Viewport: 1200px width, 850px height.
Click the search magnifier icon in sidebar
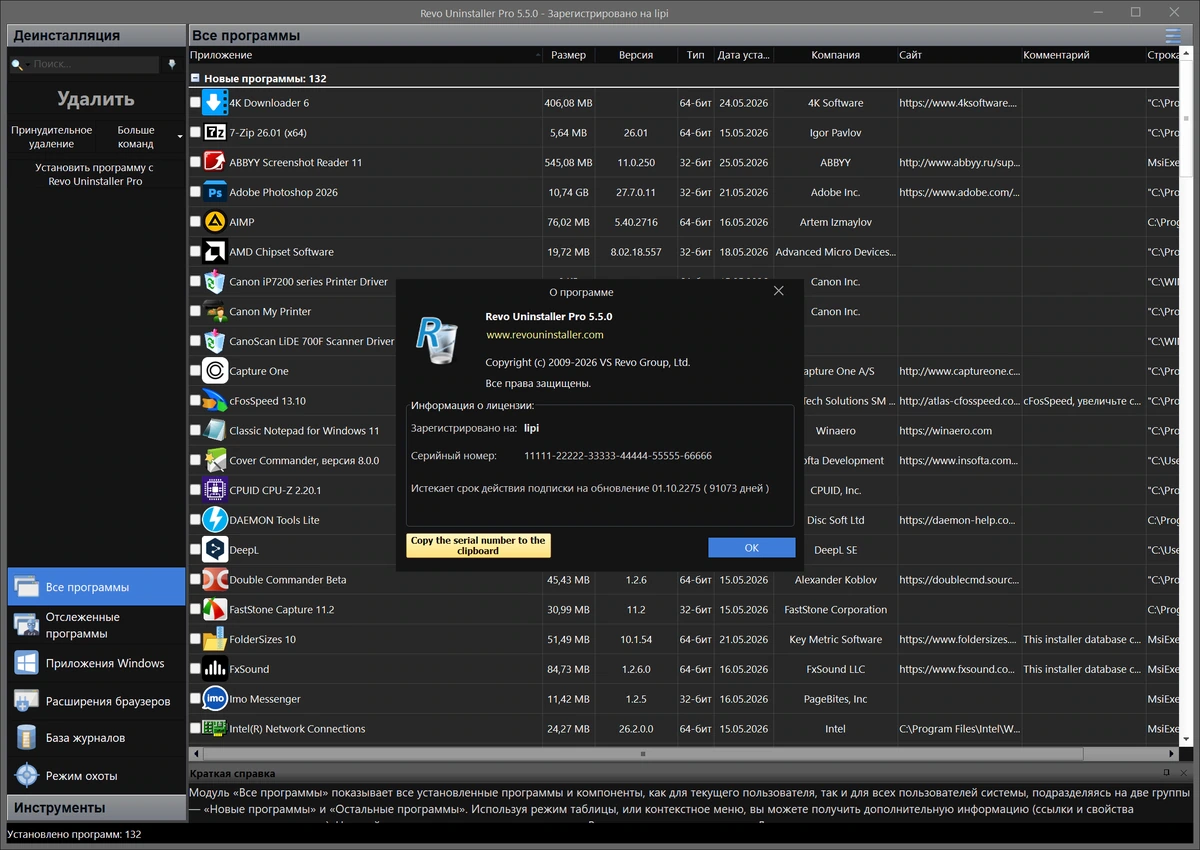(17, 65)
